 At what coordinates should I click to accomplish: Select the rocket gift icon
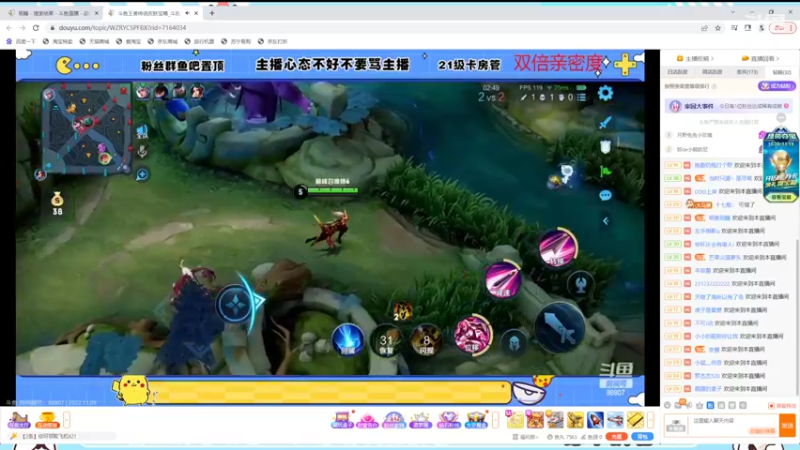[x=595, y=420]
